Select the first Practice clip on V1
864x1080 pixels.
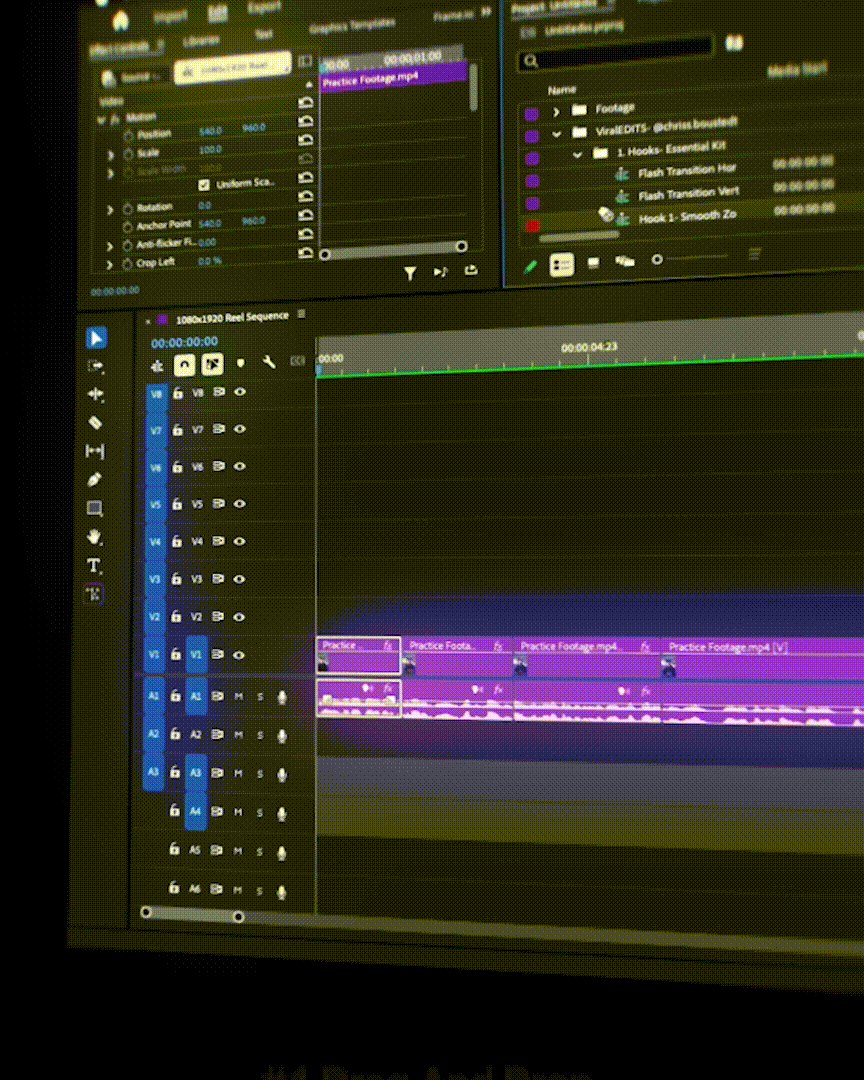[x=358, y=656]
